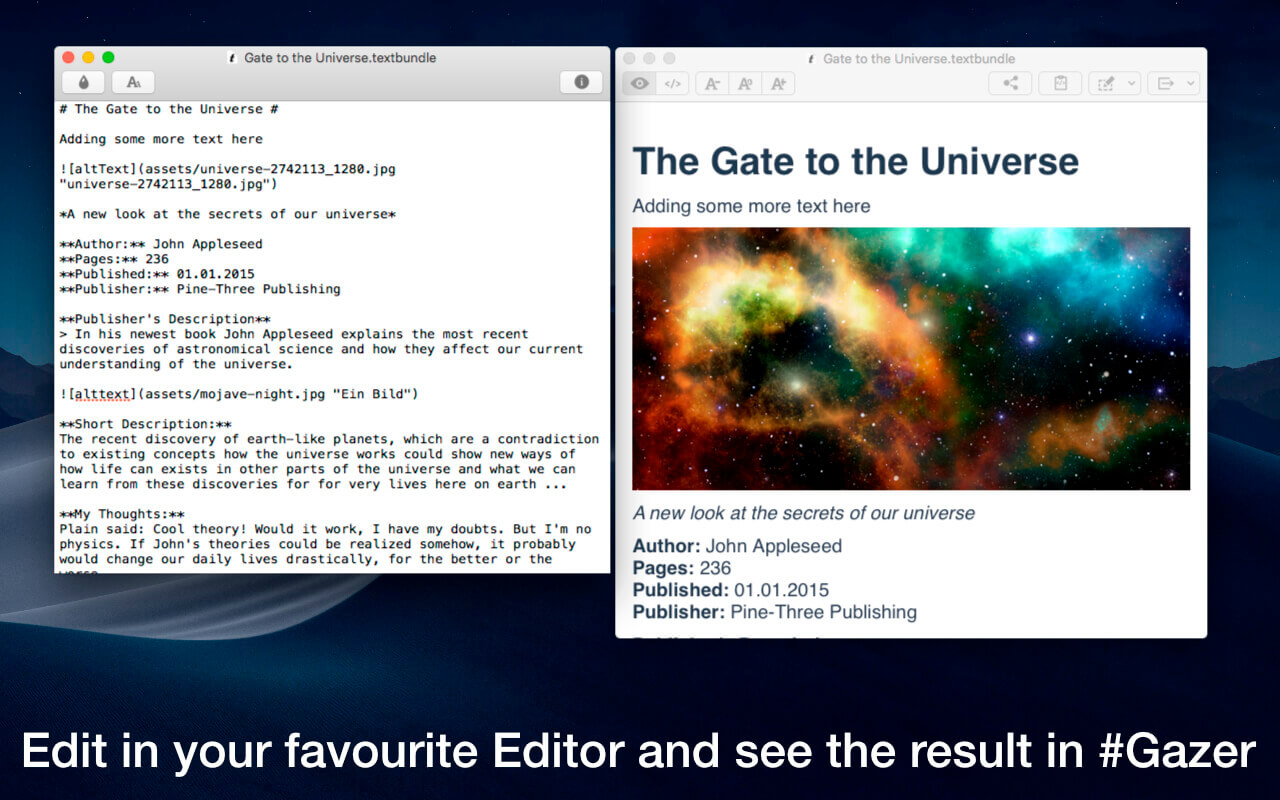
Task: Click the '**Pages:** 236' line in the editor
Action: [x=114, y=259]
